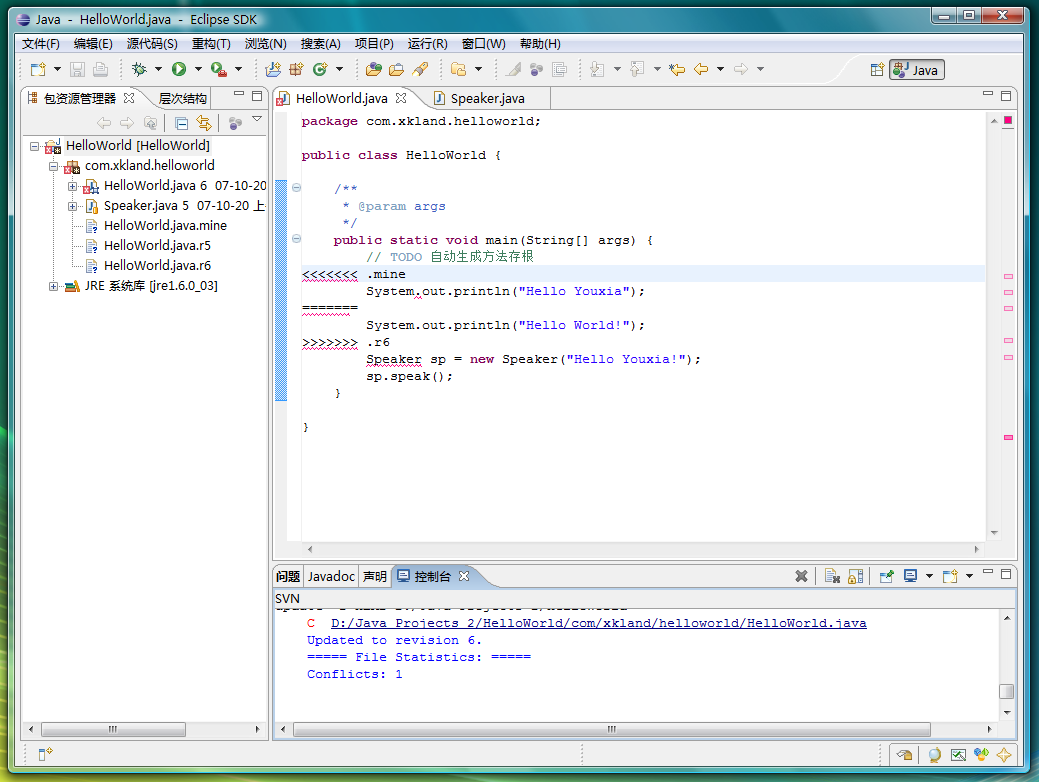The image size is (1039, 782).
Task: Click the Back navigation arrow in main toolbar
Action: point(701,69)
